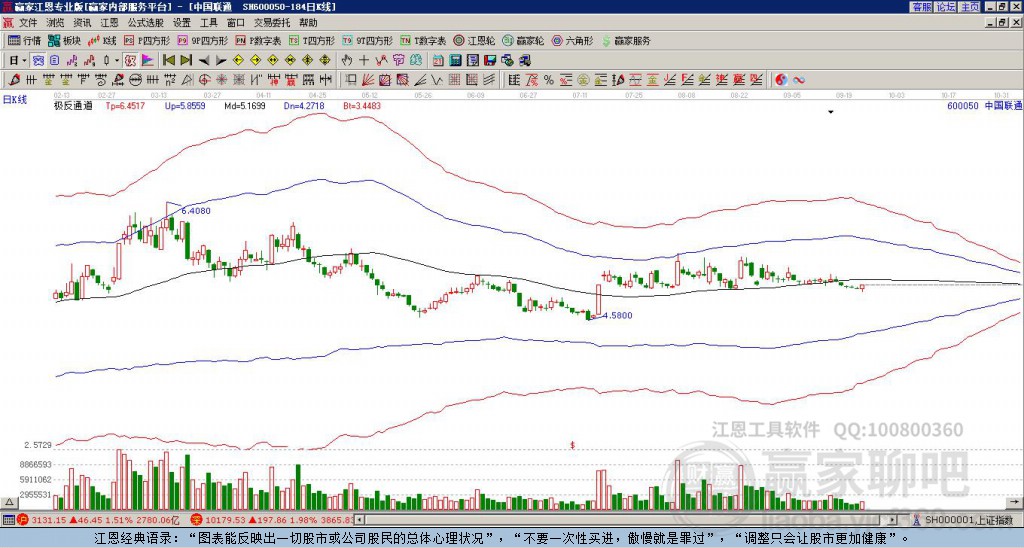The width and height of the screenshot is (1024, 548).
Task: Toggle the 权 rights-adjustment button
Action: 130,61
